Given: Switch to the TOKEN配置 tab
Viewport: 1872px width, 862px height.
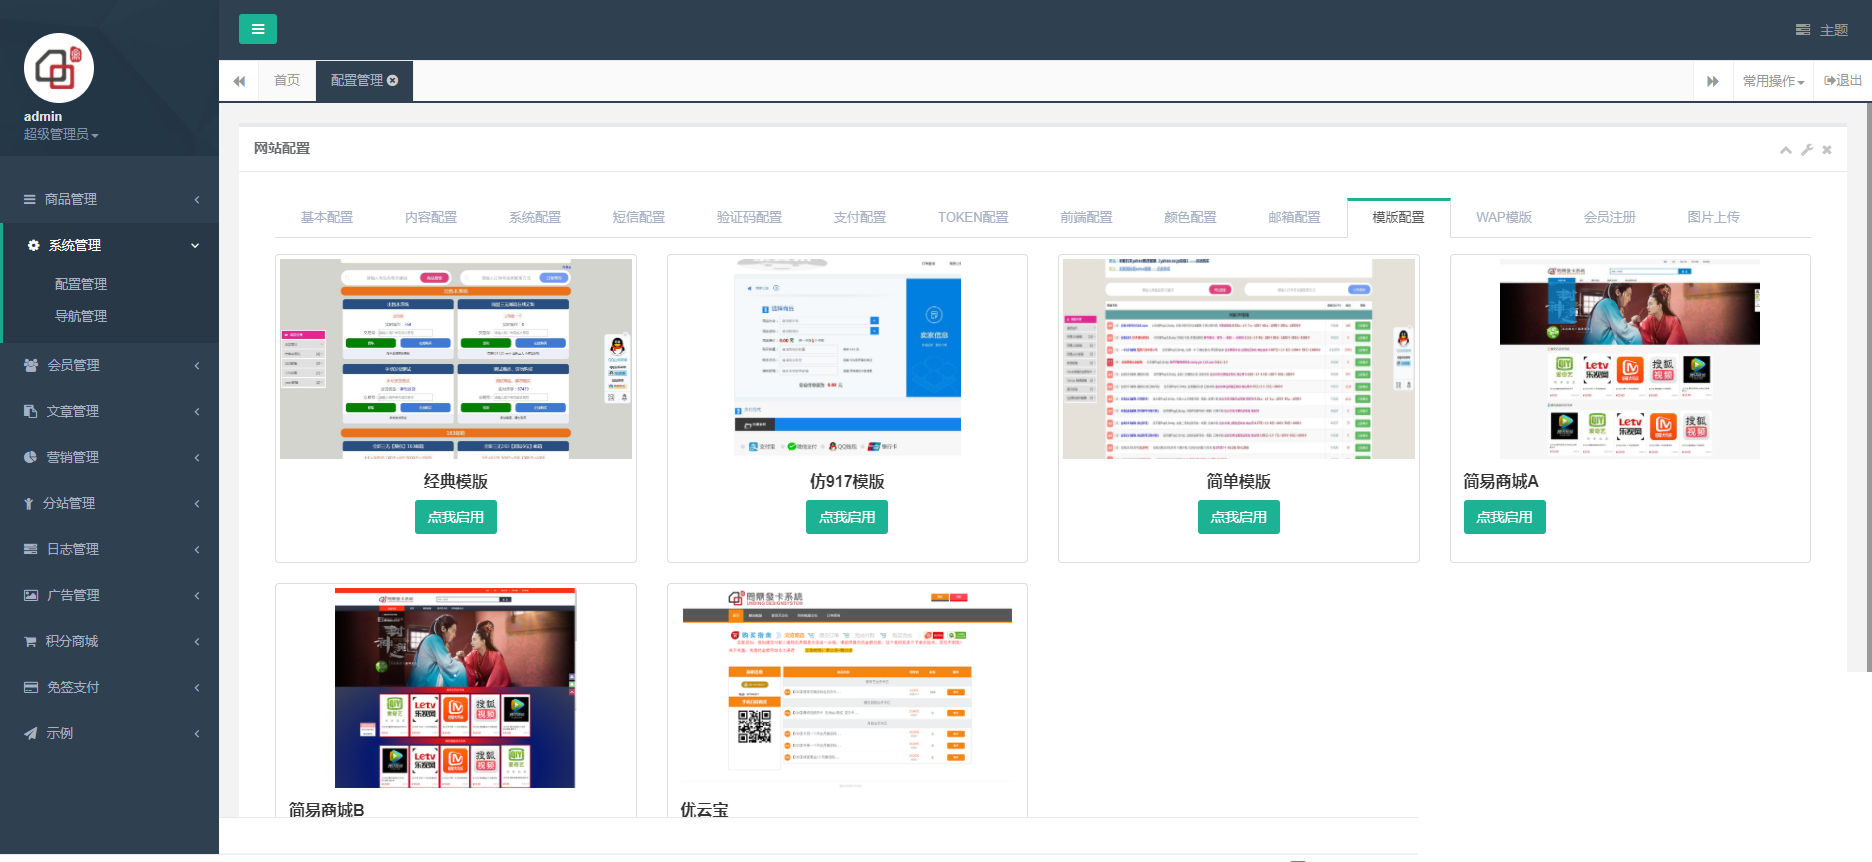Looking at the screenshot, I should (x=973, y=217).
